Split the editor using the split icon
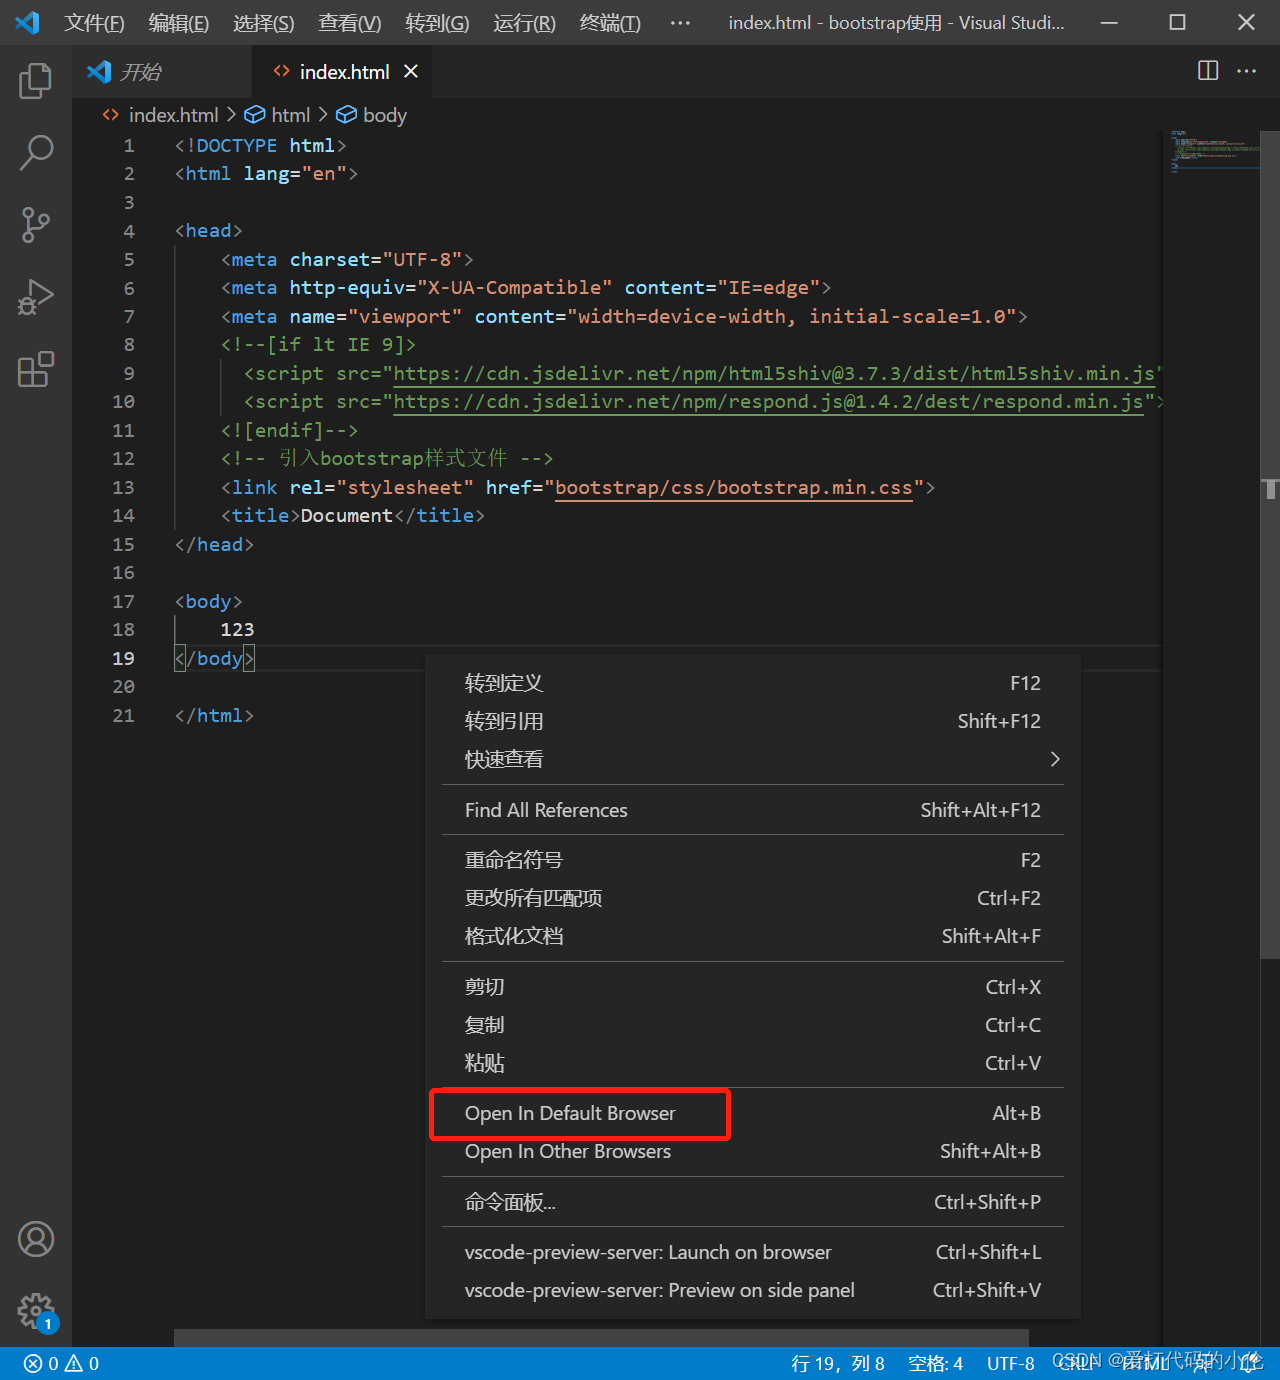Screen dimensions: 1280x1380 [1208, 71]
